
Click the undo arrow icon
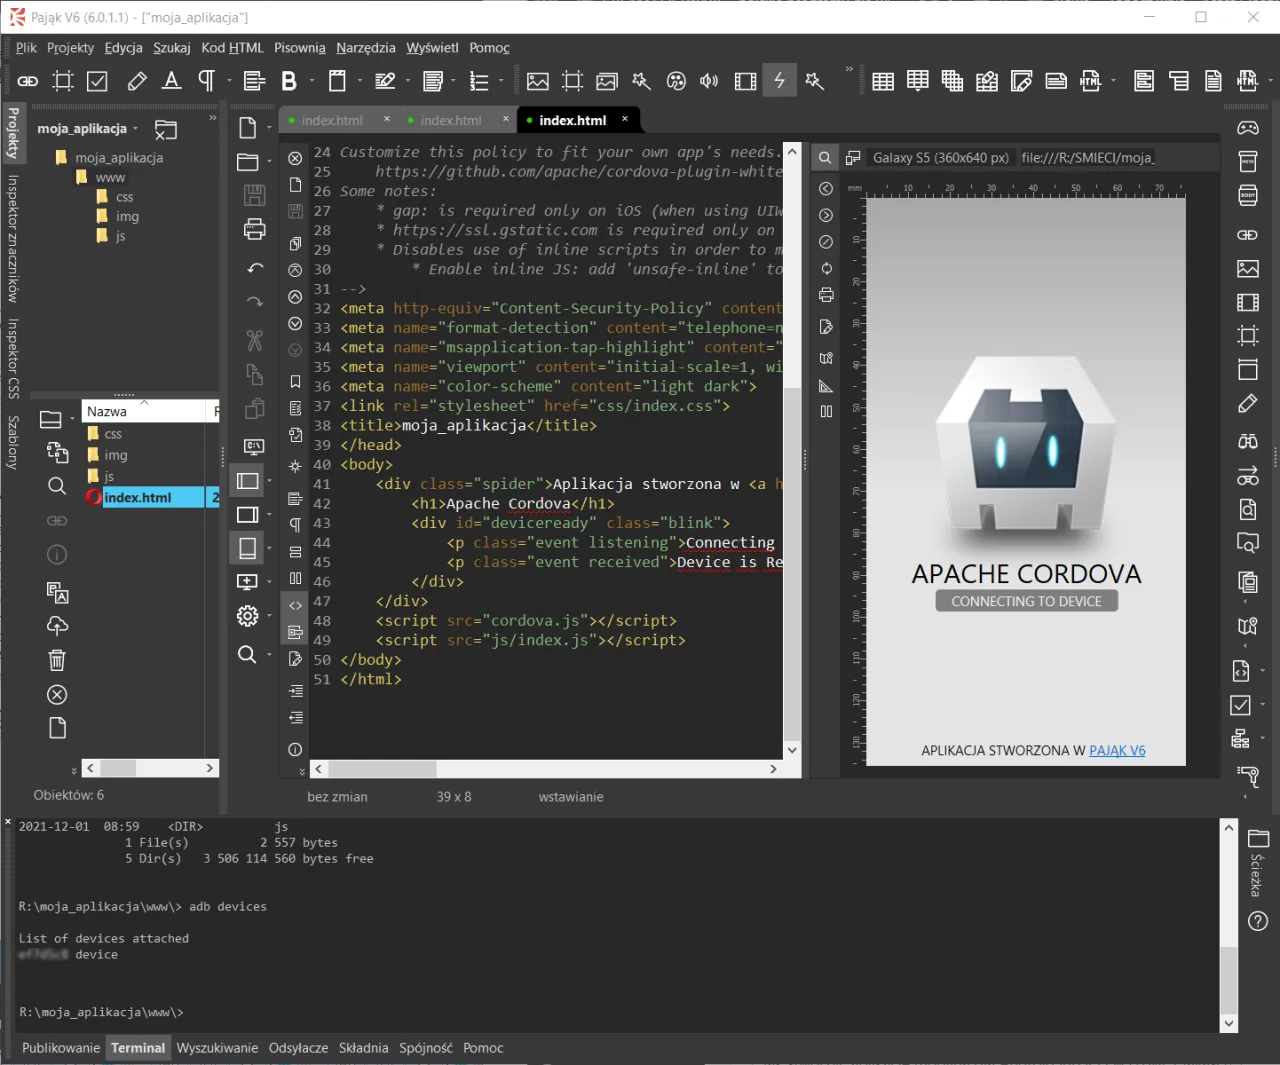255,268
